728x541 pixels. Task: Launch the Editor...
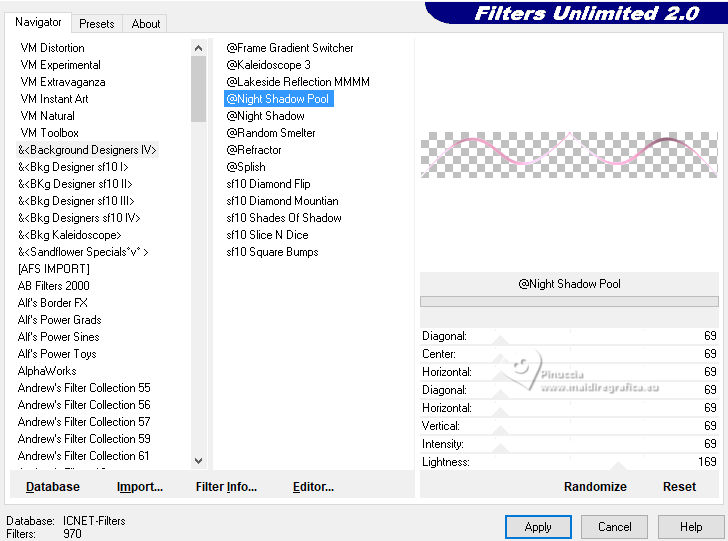pyautogui.click(x=313, y=487)
